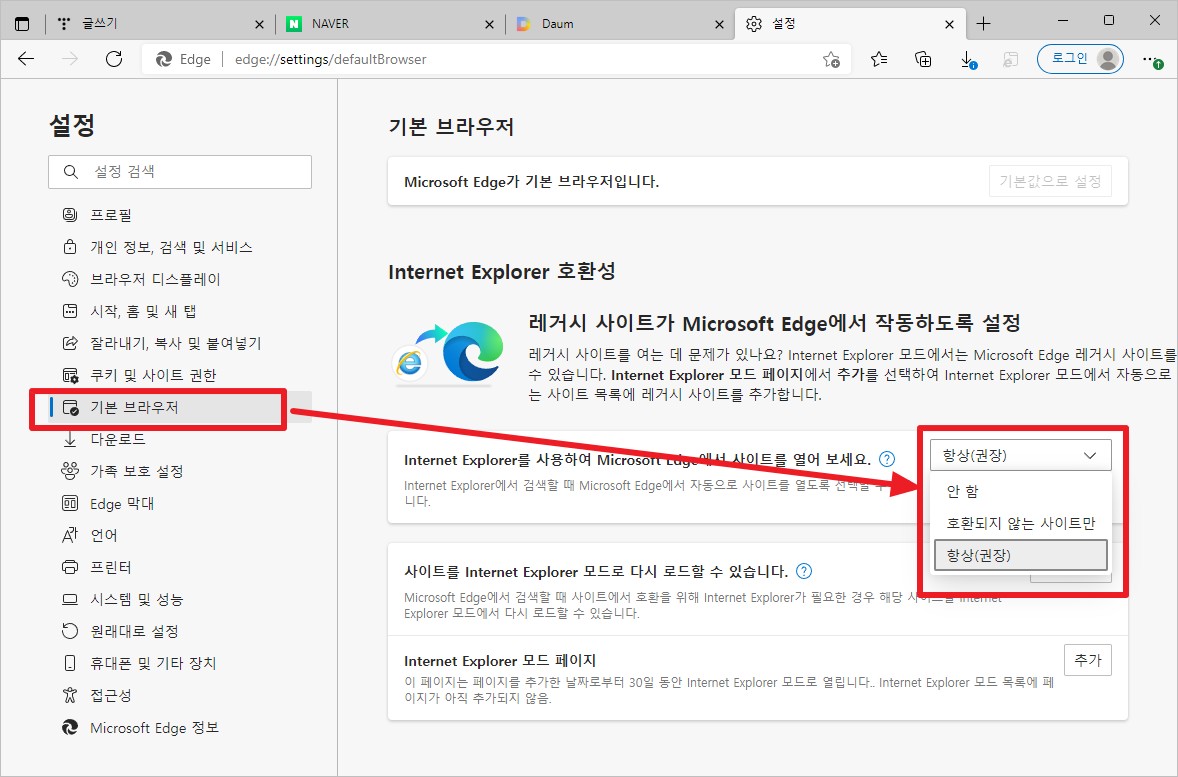Open the Collections icon
This screenshot has height=777, width=1178.
(923, 59)
